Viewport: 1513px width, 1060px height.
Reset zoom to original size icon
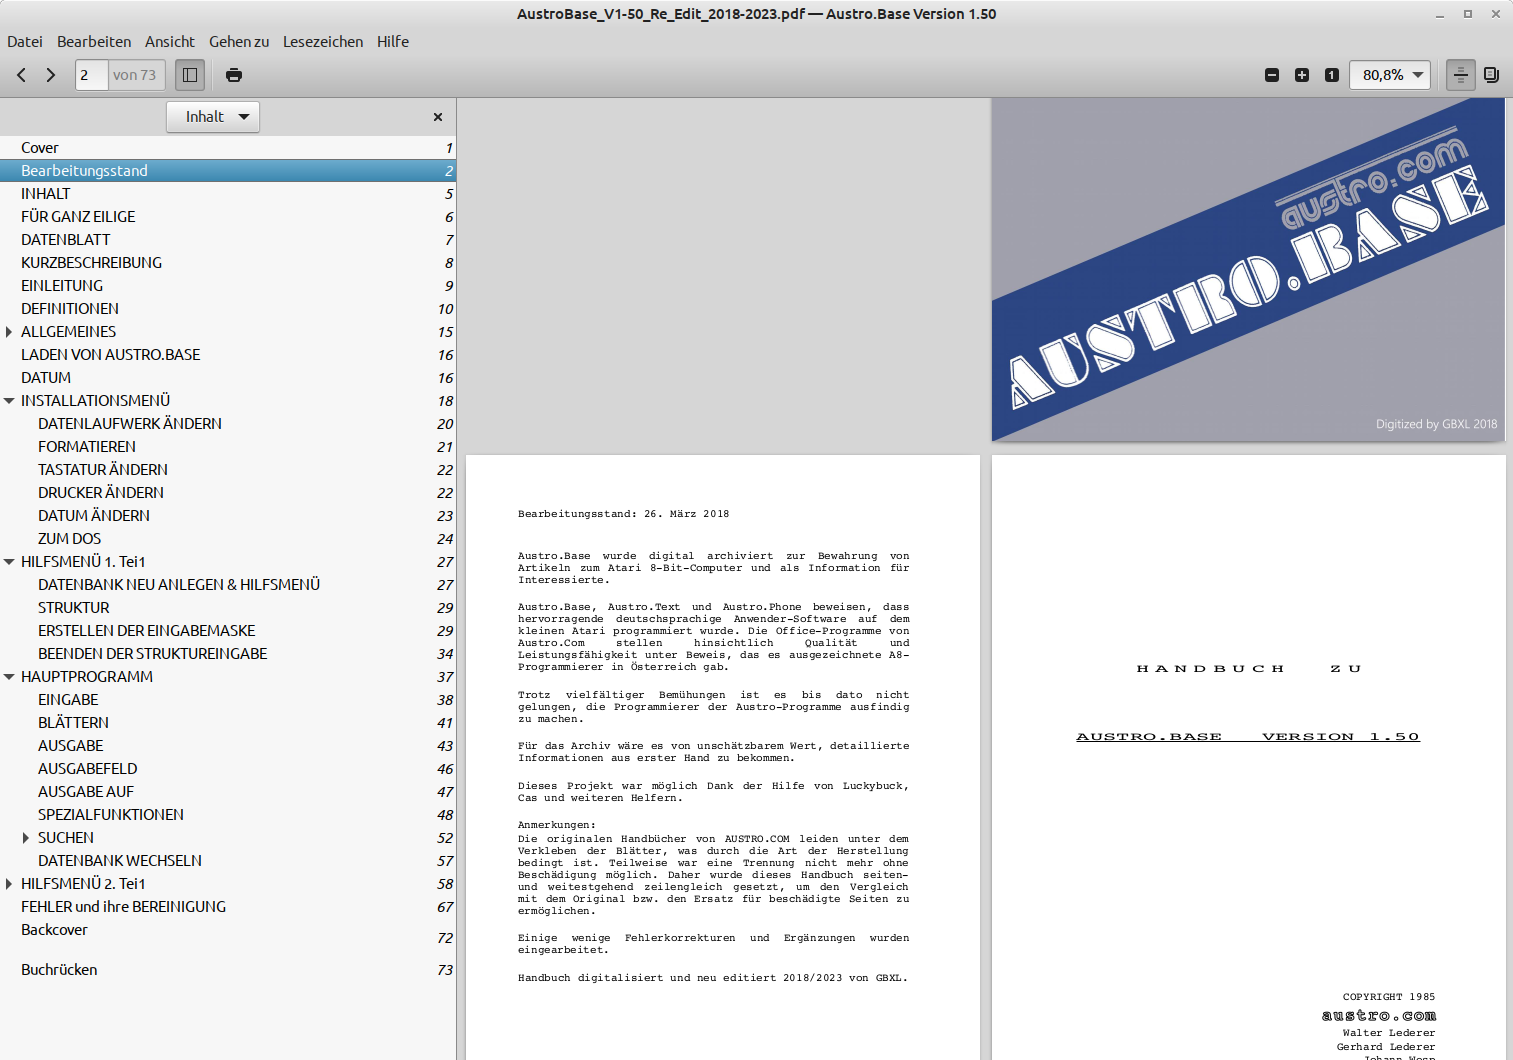point(1332,75)
